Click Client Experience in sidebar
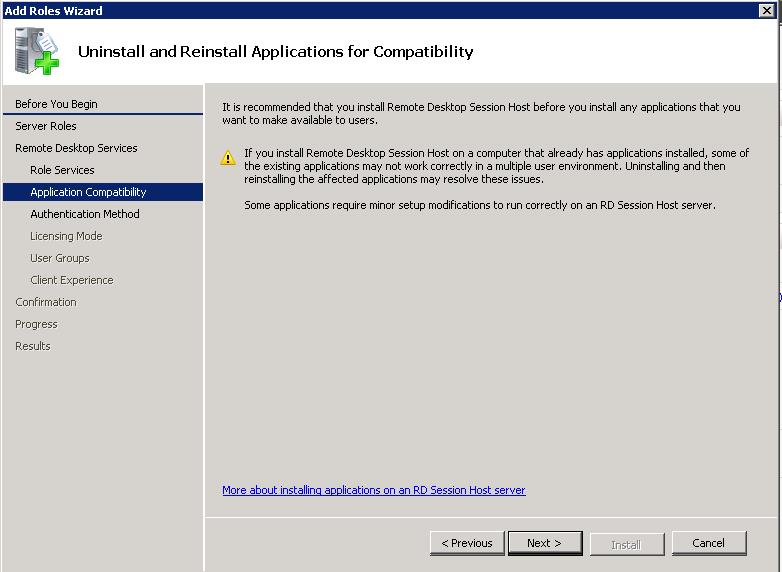The width and height of the screenshot is (782, 572). coord(72,280)
